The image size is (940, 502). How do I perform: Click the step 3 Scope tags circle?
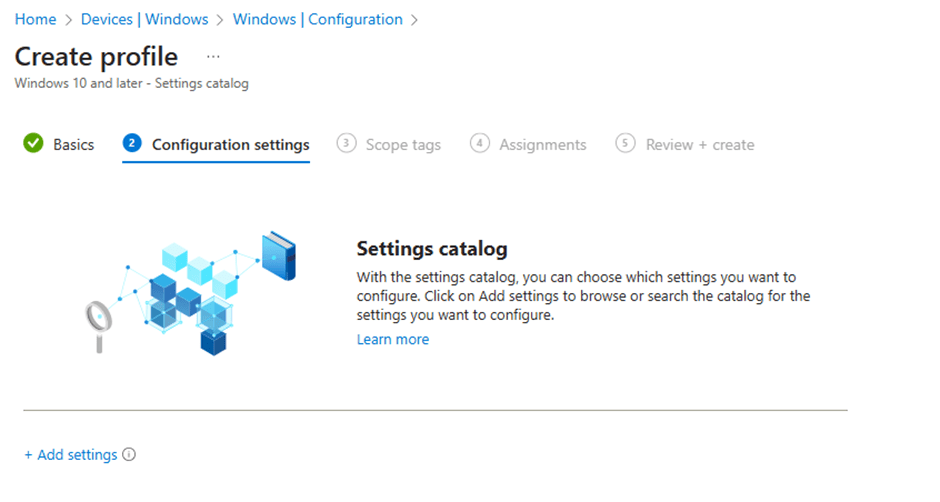pyautogui.click(x=346, y=144)
